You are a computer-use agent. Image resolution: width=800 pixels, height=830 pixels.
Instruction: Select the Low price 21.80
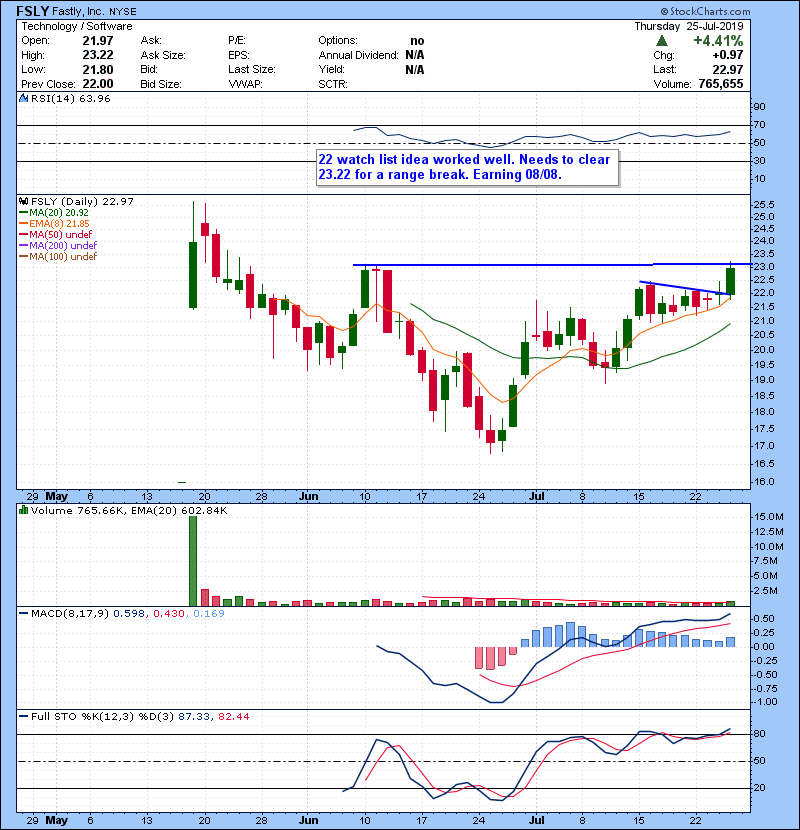coord(98,69)
